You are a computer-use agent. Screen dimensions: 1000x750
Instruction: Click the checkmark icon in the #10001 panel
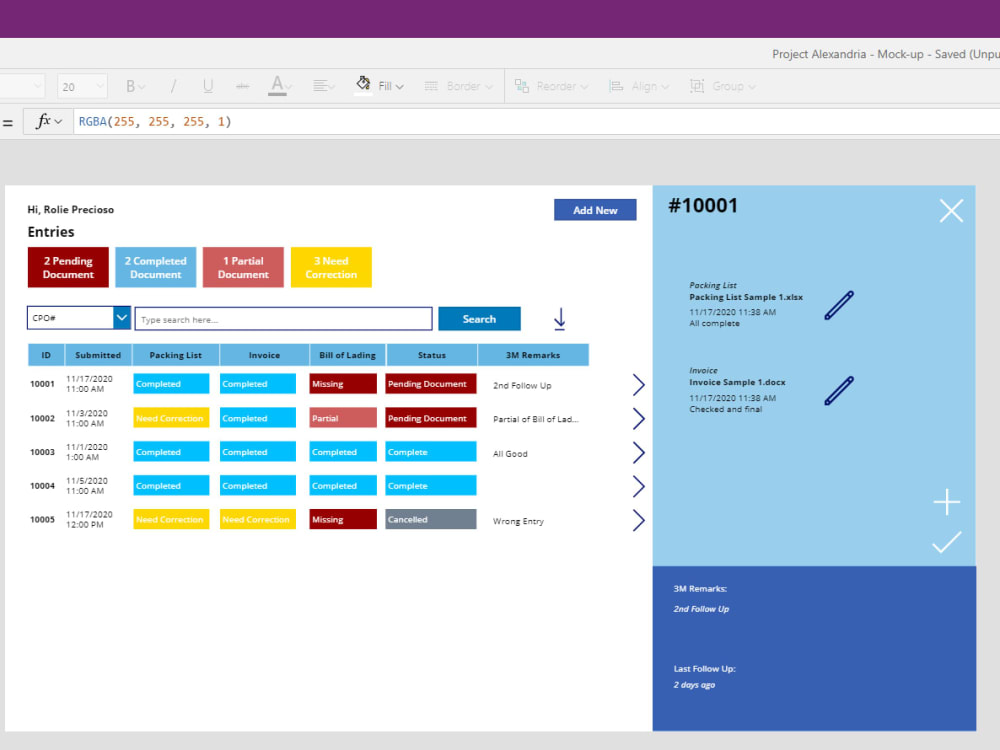946,543
